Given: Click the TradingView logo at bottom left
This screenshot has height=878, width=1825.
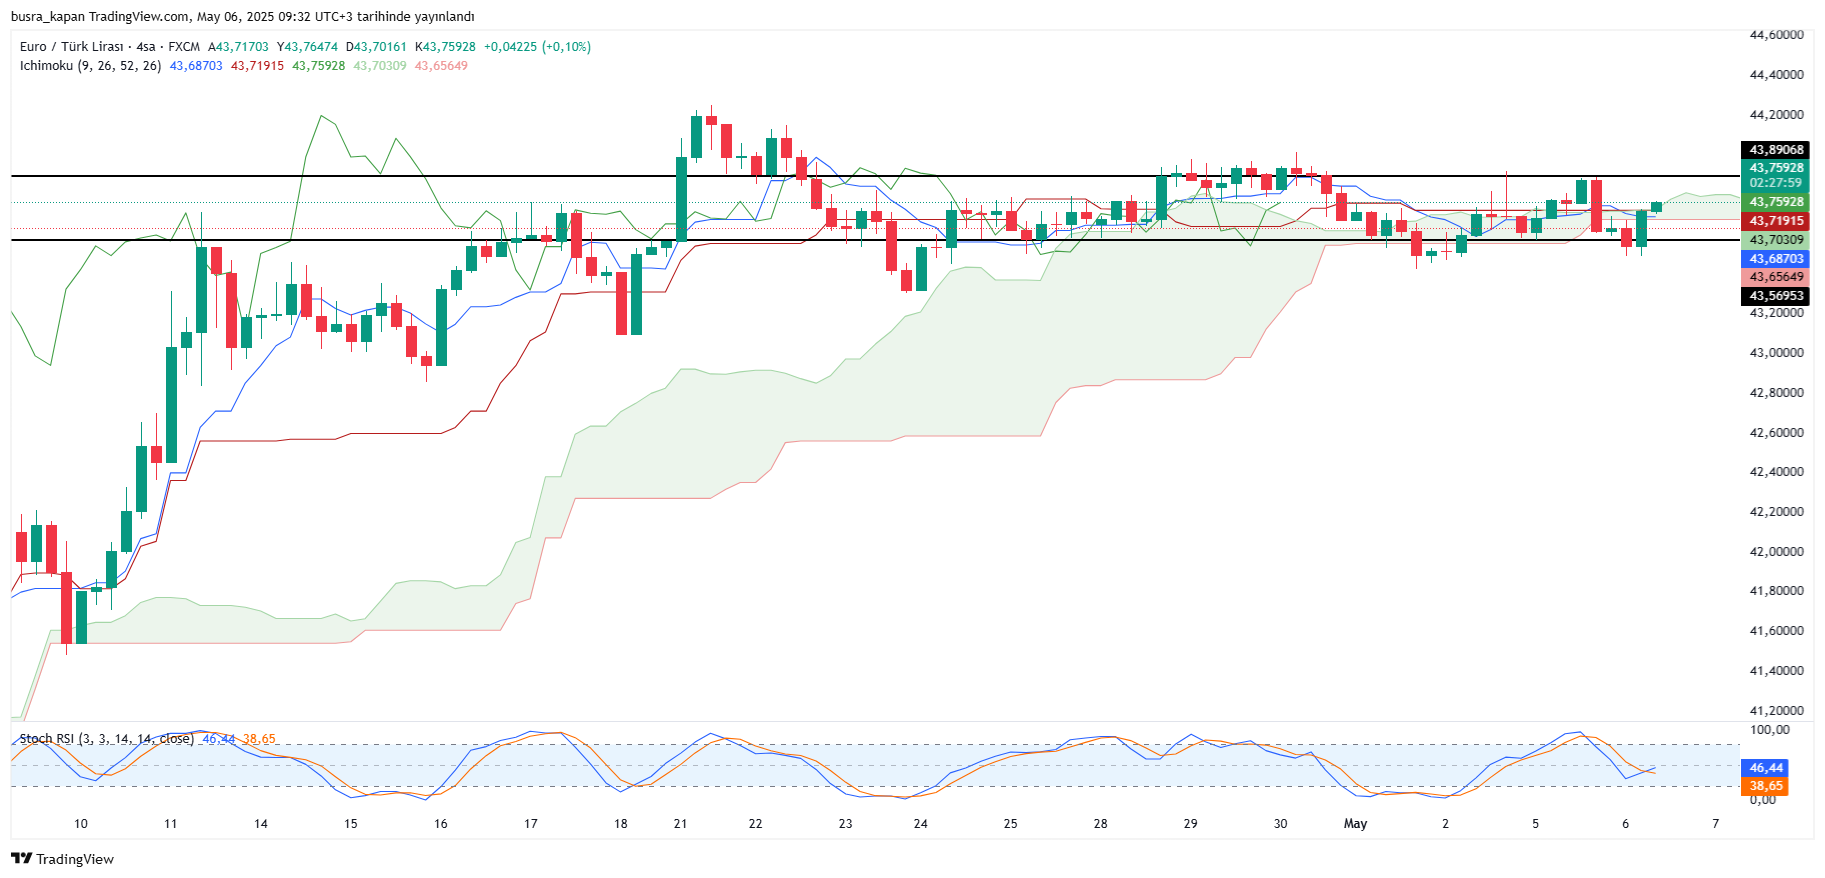Looking at the screenshot, I should (62, 859).
